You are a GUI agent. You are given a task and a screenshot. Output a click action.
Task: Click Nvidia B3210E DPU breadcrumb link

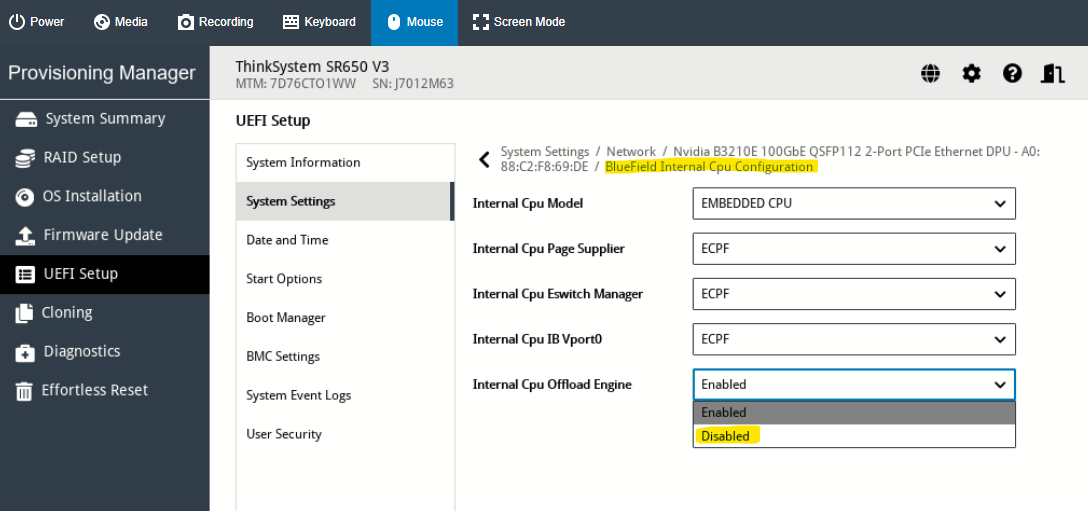[770, 159]
